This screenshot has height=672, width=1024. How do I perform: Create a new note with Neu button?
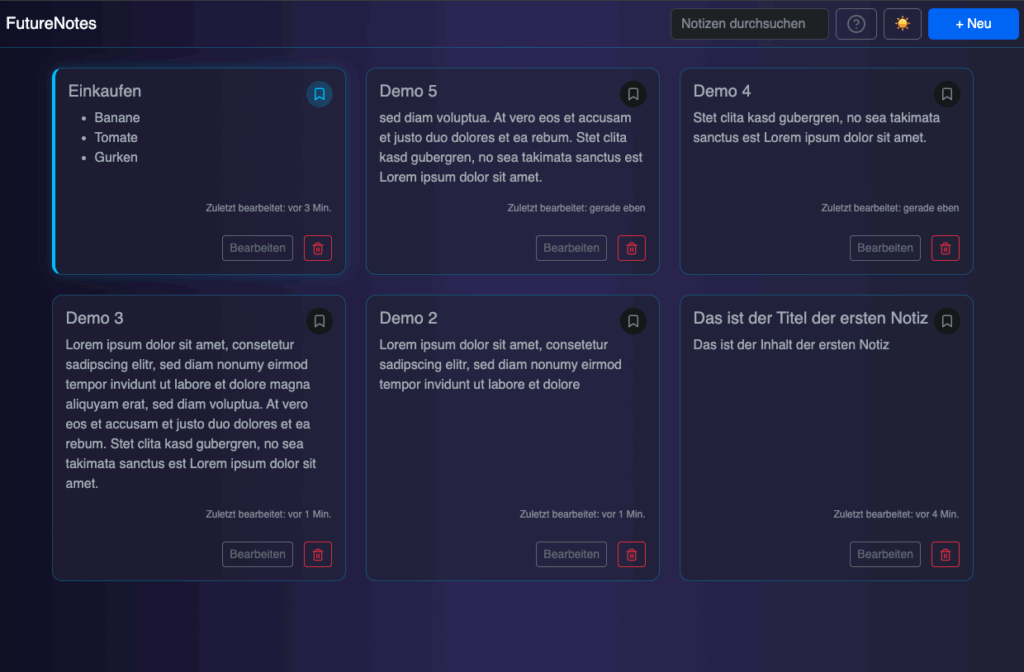pyautogui.click(x=972, y=24)
